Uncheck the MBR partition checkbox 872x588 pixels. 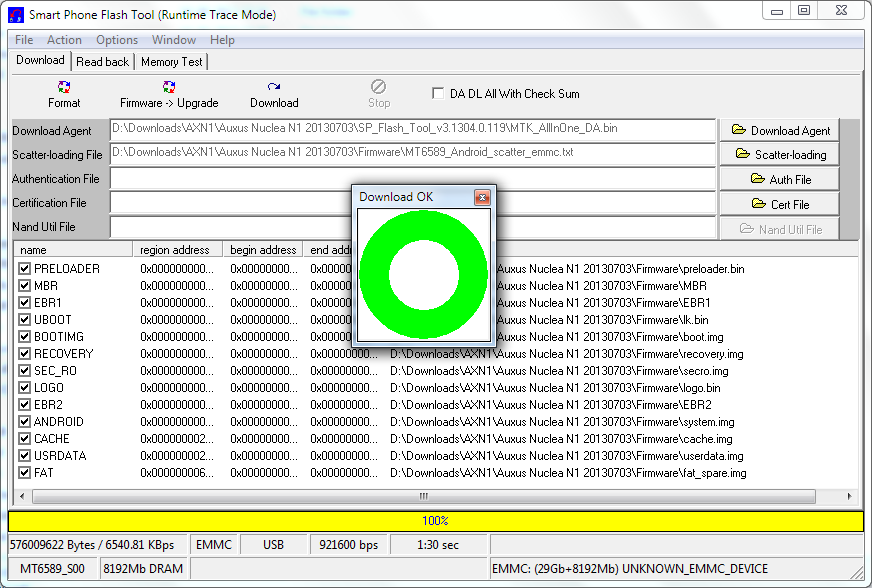(24, 286)
